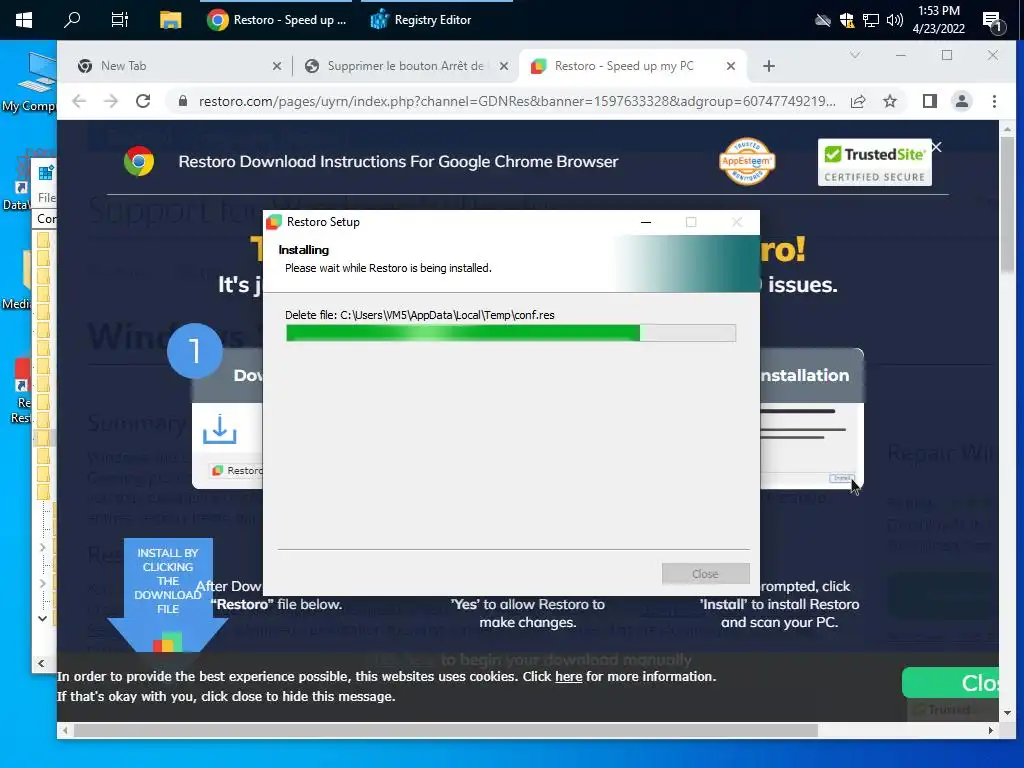Collapse the expanded Registry Editor tree node

pos(42,618)
